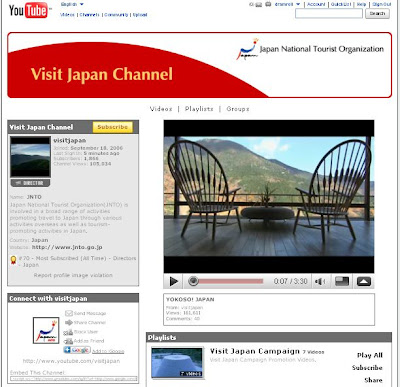Click the visitjapan username text
Screen dimensions: 400x387
coord(70,140)
